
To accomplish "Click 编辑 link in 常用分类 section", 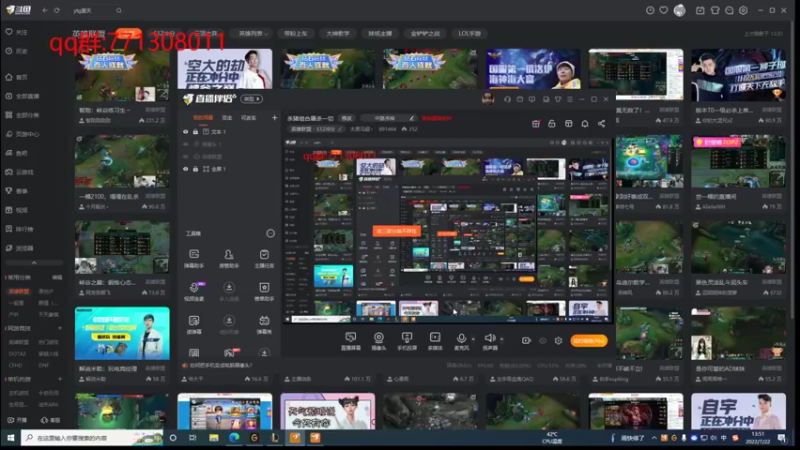I will click(x=57, y=278).
